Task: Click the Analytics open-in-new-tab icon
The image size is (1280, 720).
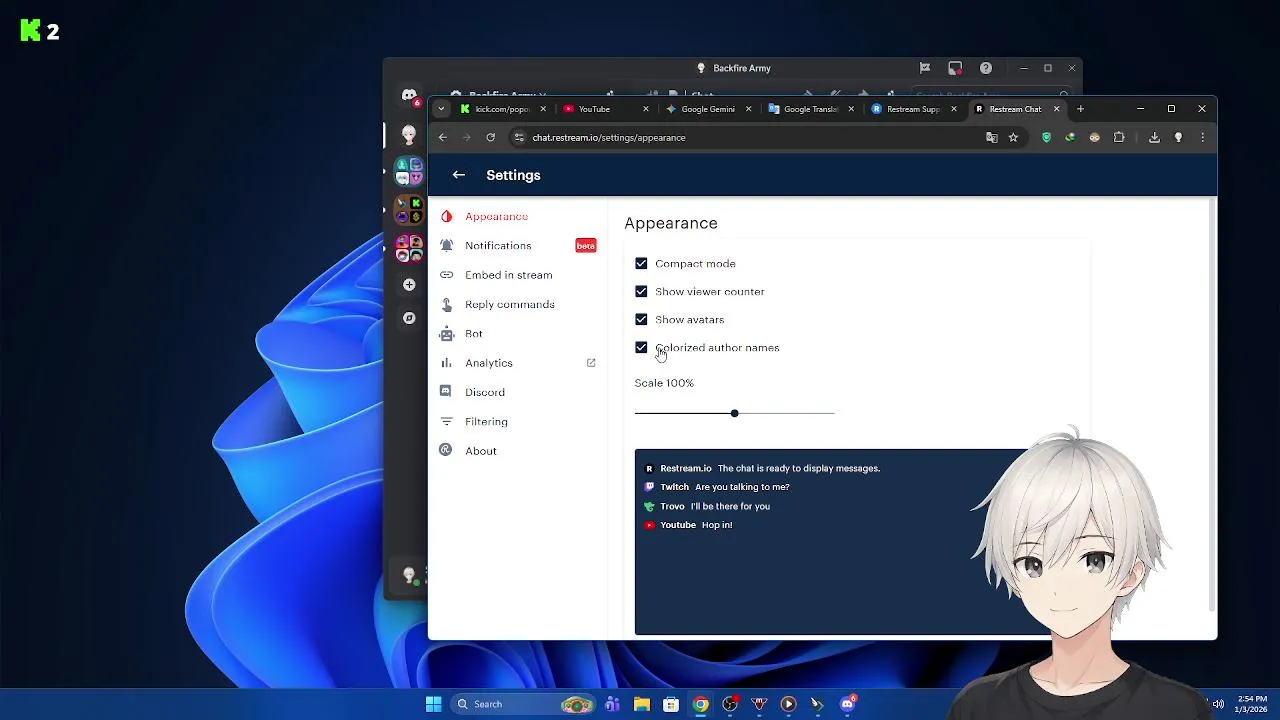Action: tap(591, 362)
